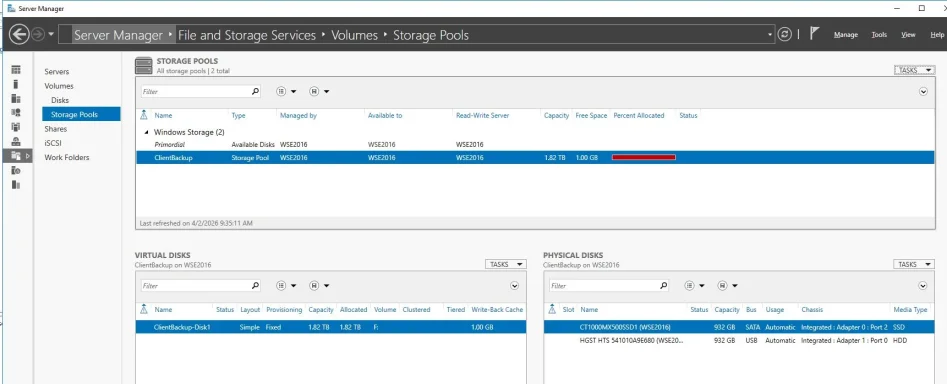Sort virtual disks by Write-Back Cache column
The width and height of the screenshot is (947, 384).
point(497,310)
